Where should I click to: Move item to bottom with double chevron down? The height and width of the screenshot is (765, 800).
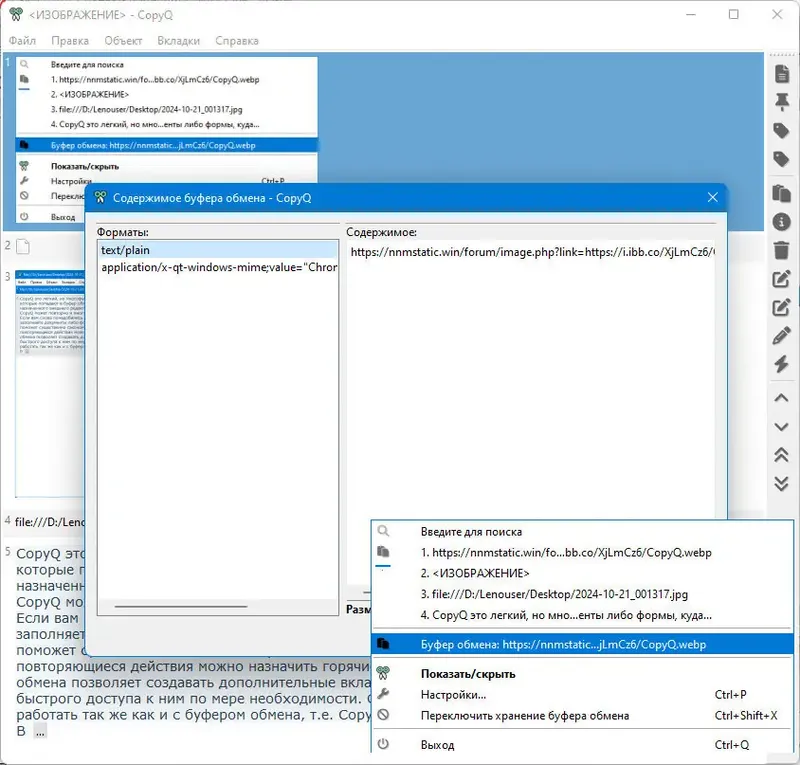click(782, 483)
